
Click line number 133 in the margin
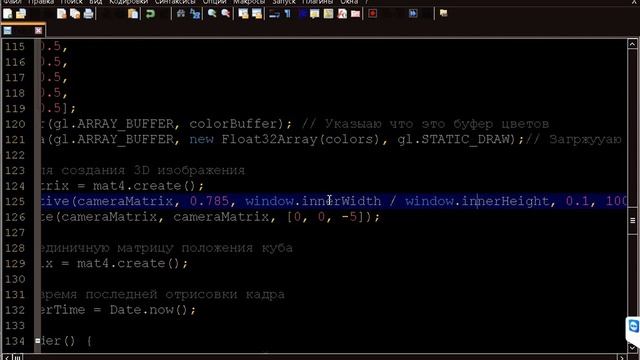pos(15,326)
